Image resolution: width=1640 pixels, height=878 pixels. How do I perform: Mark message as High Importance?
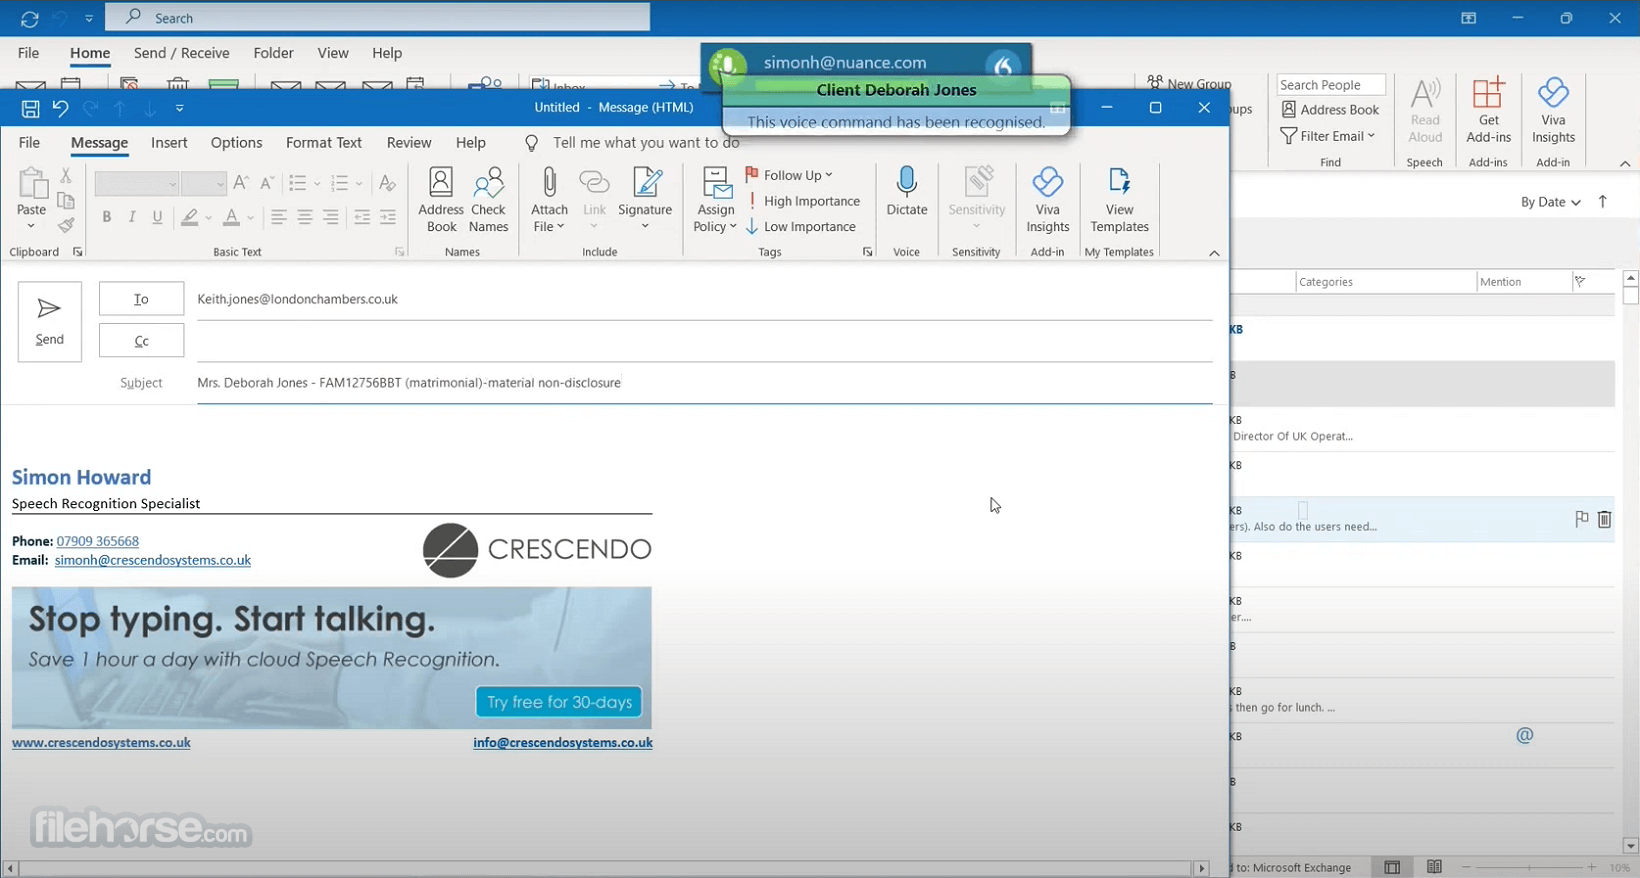(x=803, y=201)
